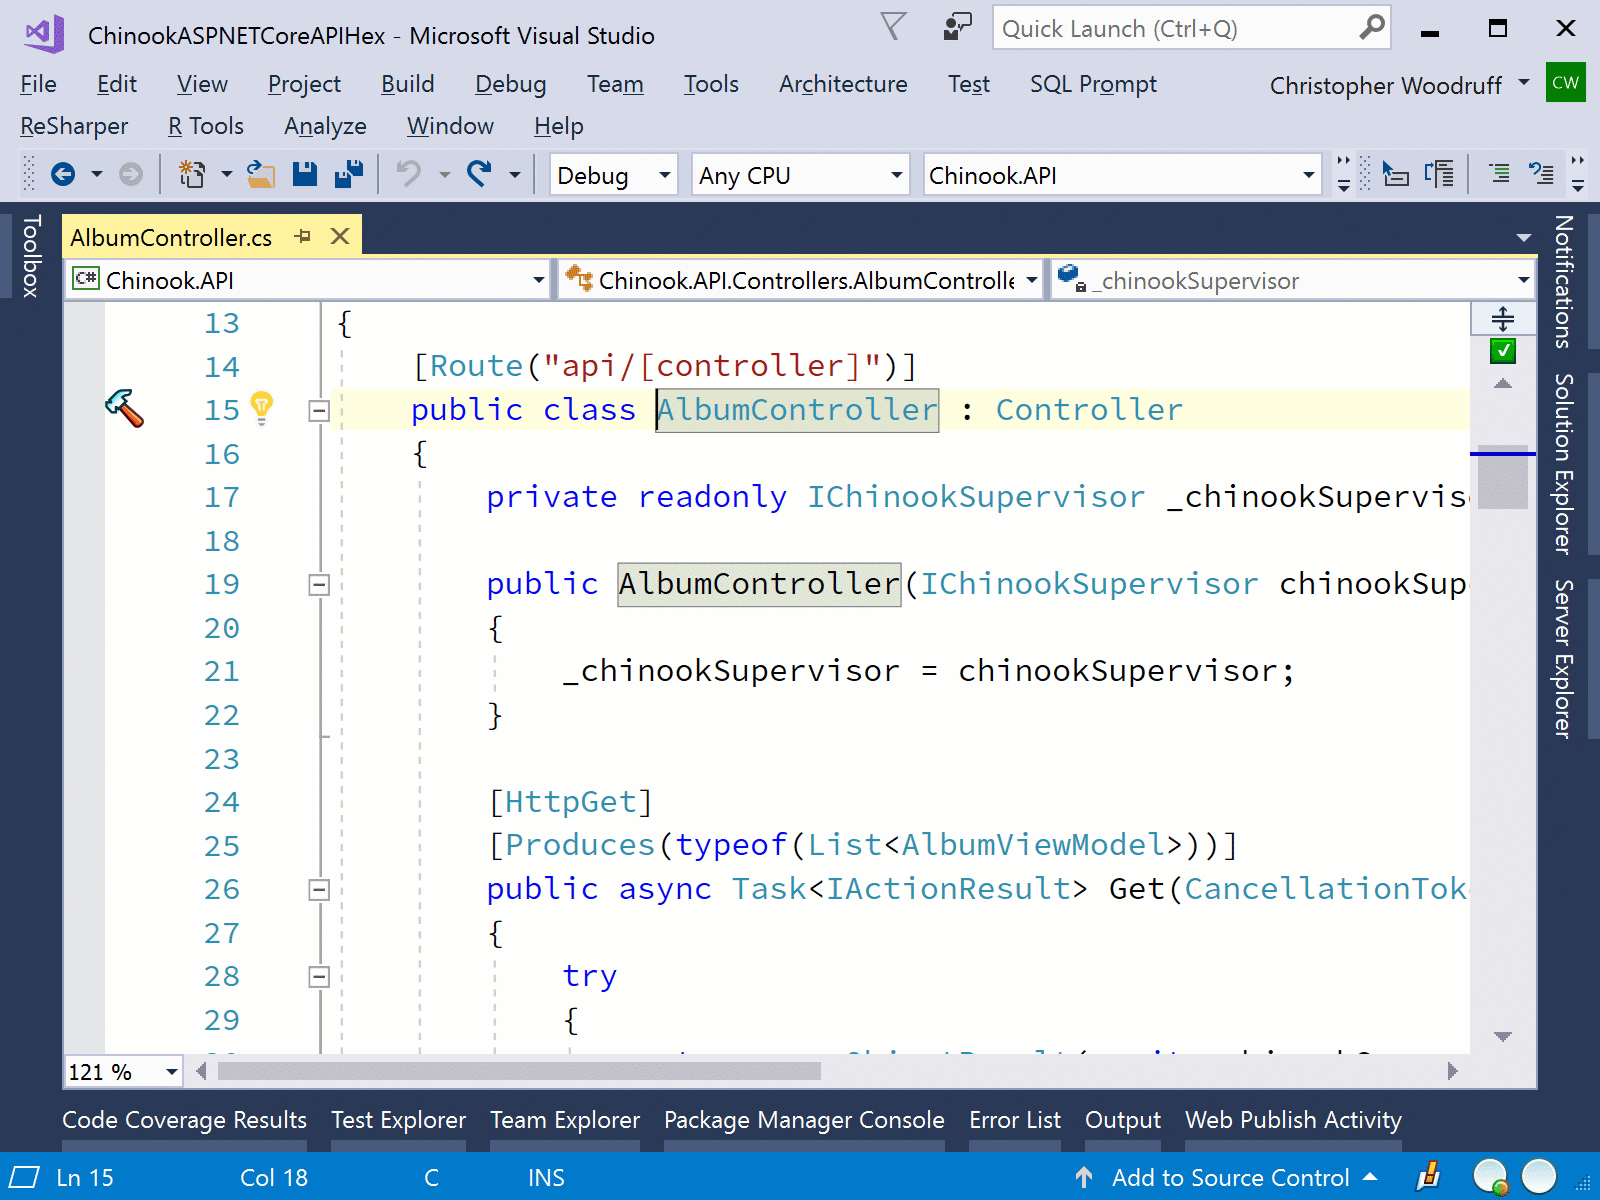Click the Redo toolbar icon
This screenshot has width=1600, height=1200.
point(479,173)
